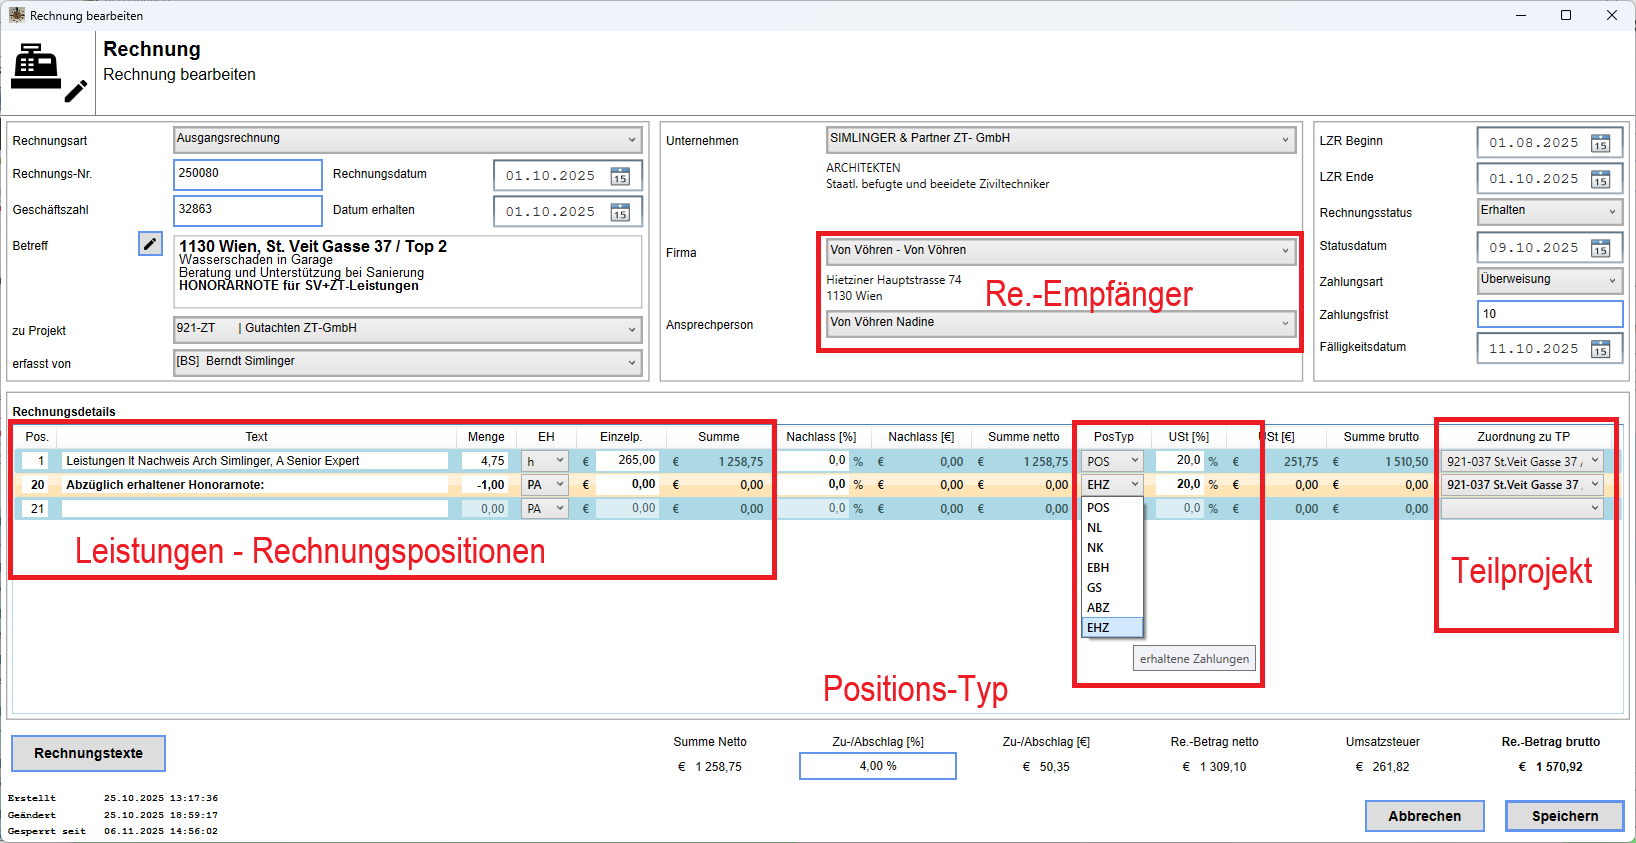Click the Zu-/Abschlag percent field
Viewport: 1636px width, 843px height.
877,766
